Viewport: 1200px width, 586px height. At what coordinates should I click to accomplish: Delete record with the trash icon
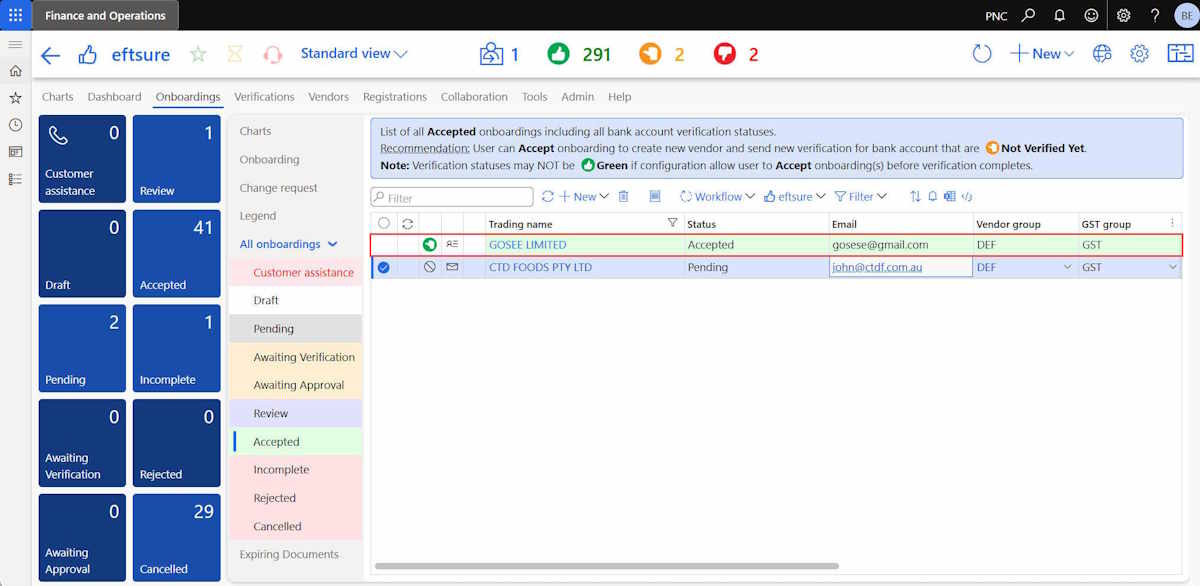point(624,197)
